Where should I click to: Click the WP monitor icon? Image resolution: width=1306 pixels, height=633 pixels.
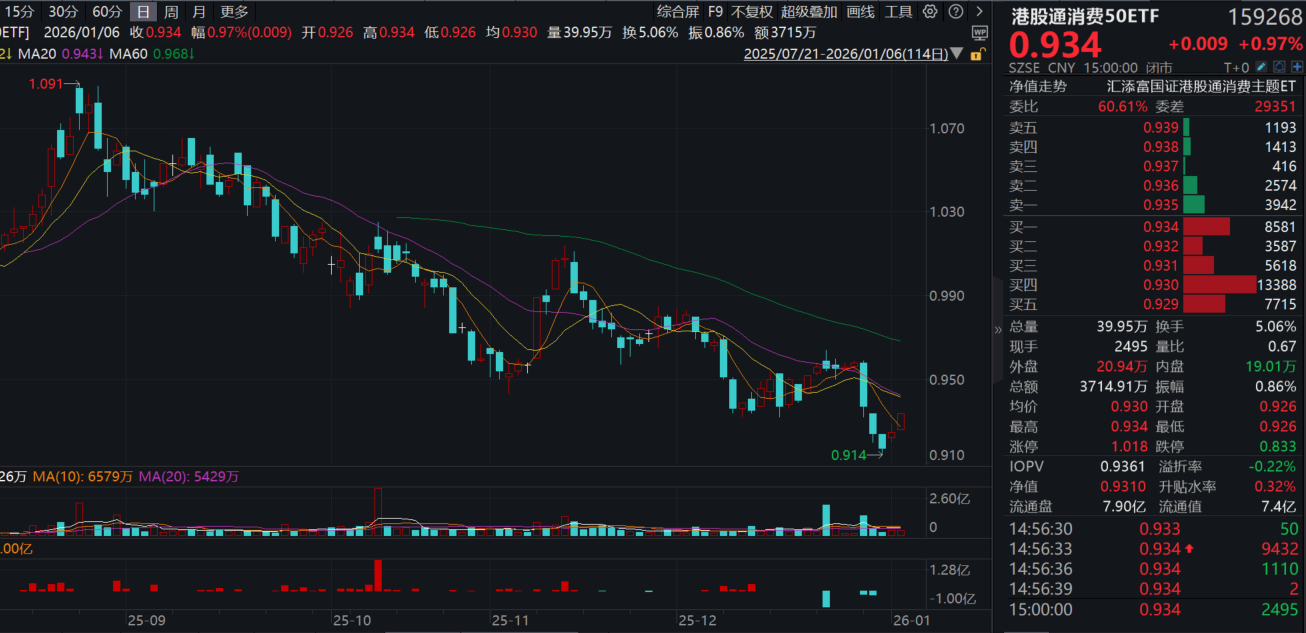coord(979,32)
